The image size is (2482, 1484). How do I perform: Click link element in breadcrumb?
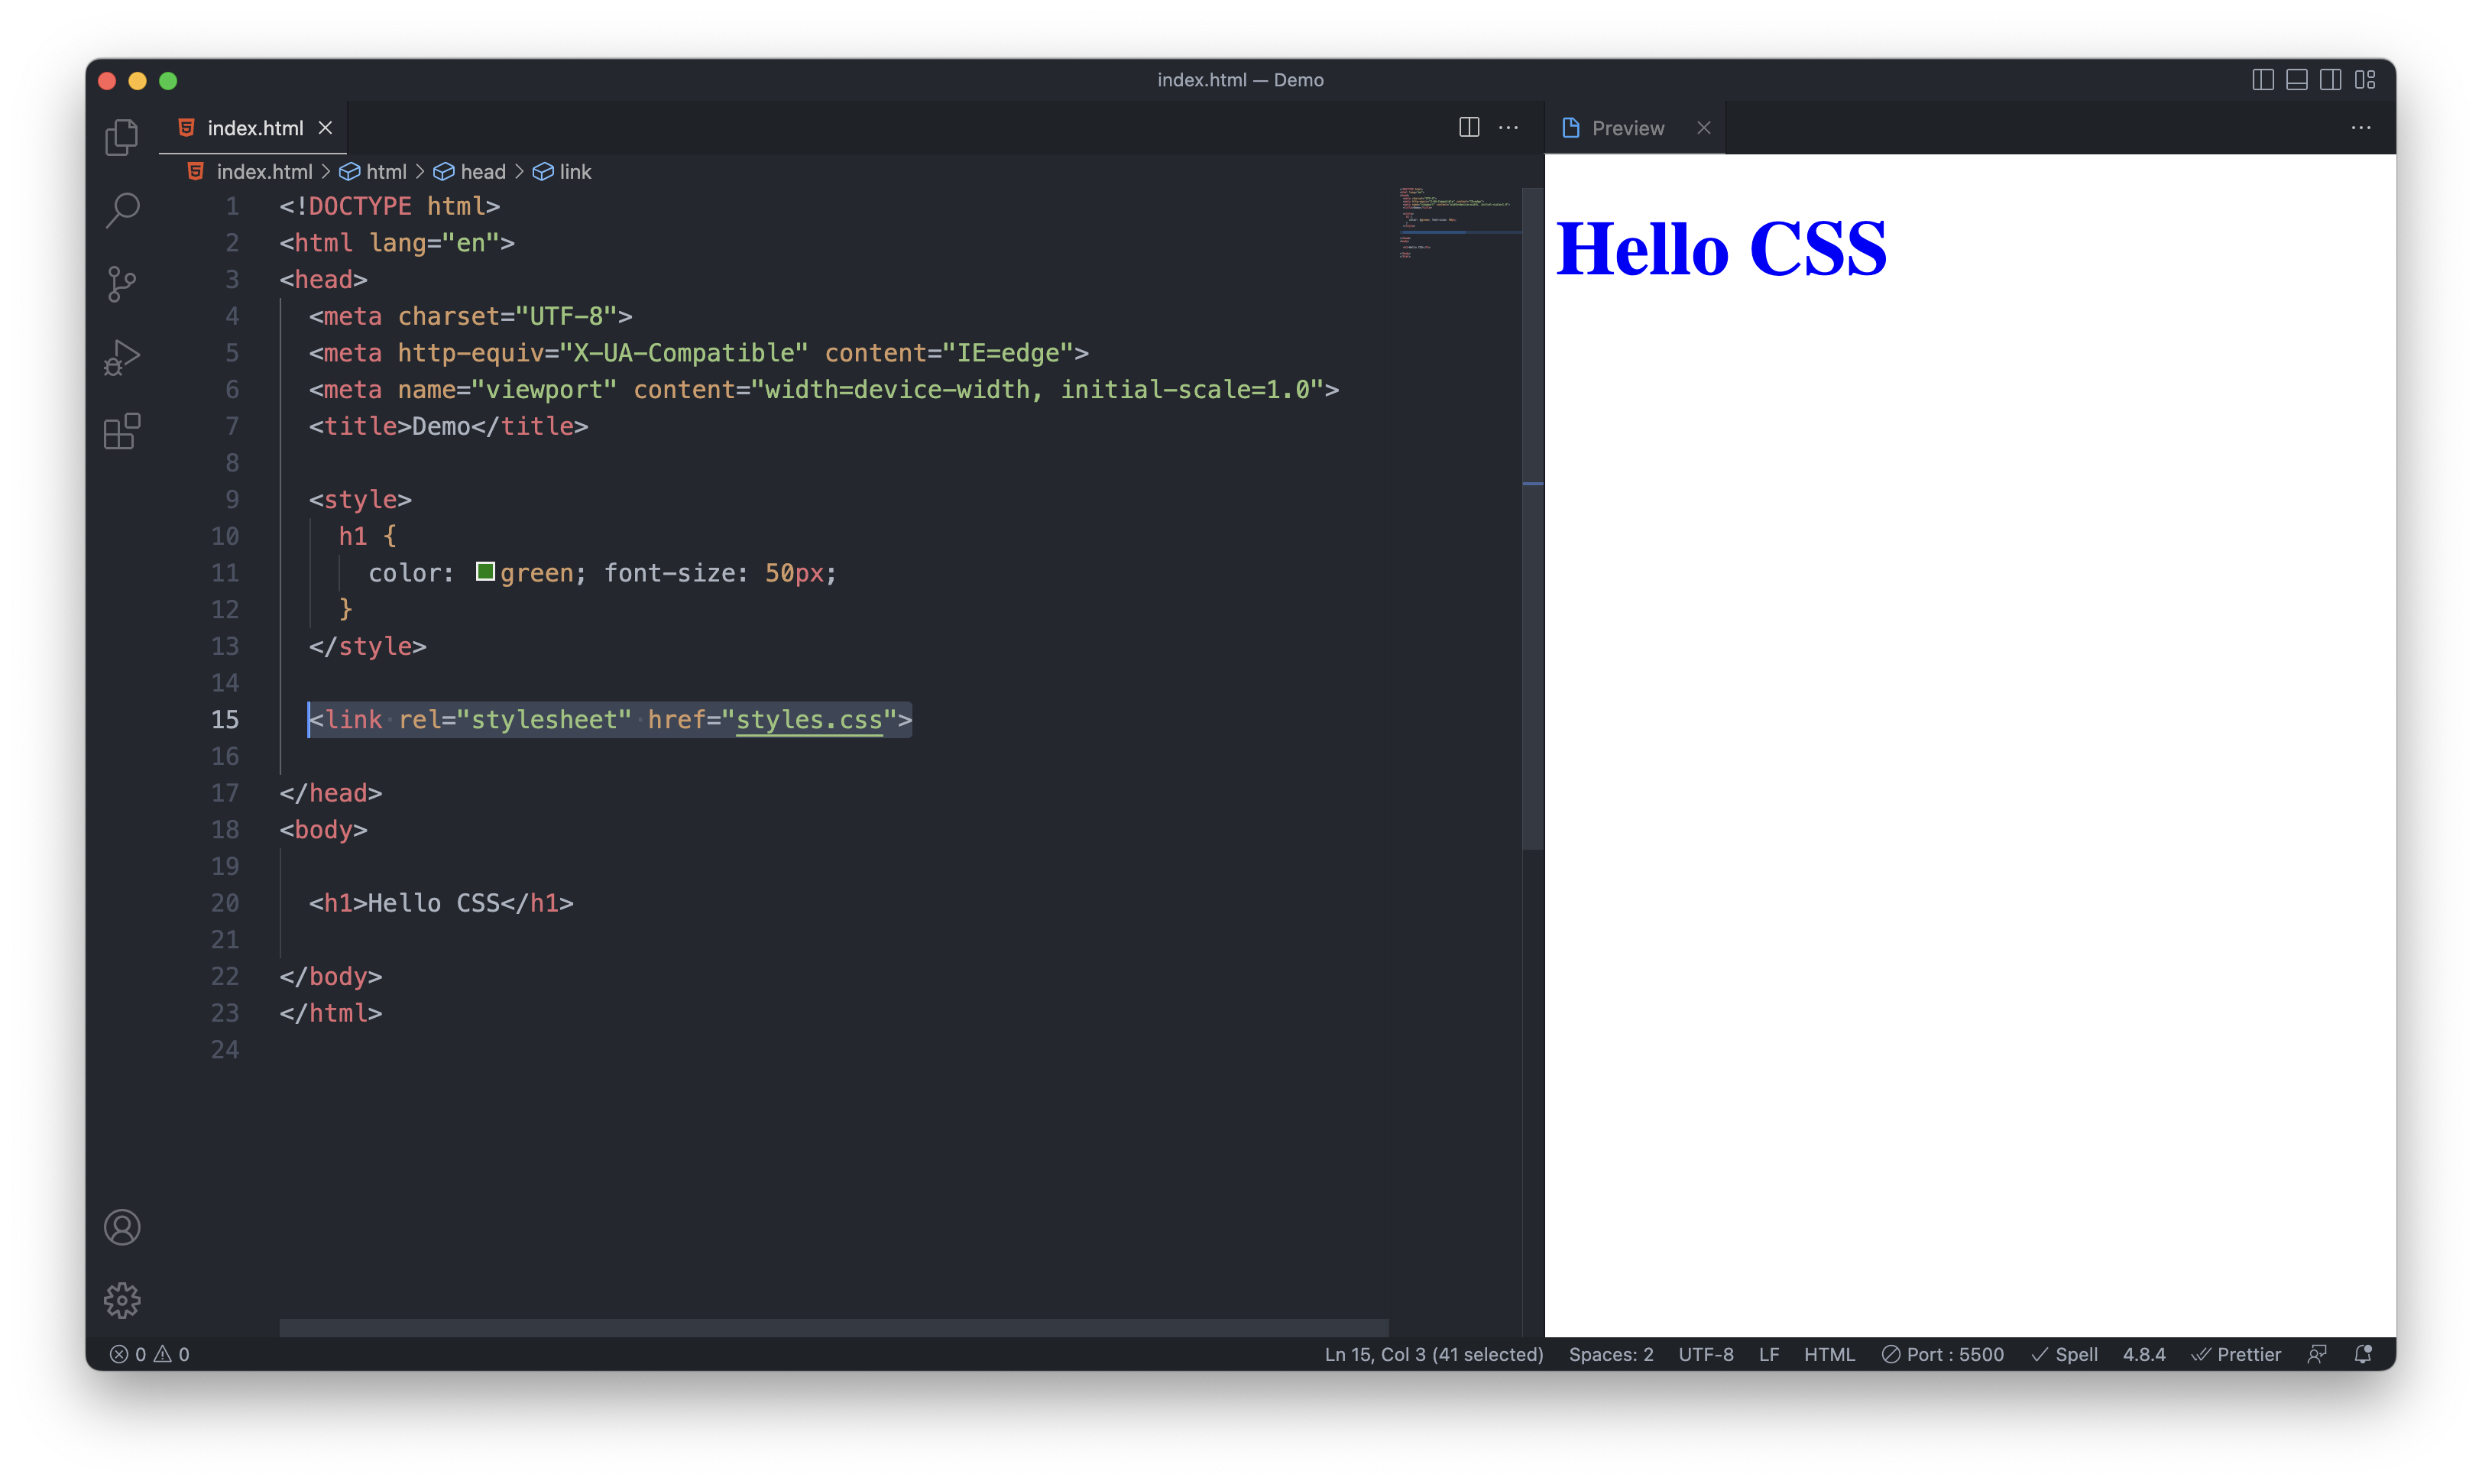tap(562, 172)
